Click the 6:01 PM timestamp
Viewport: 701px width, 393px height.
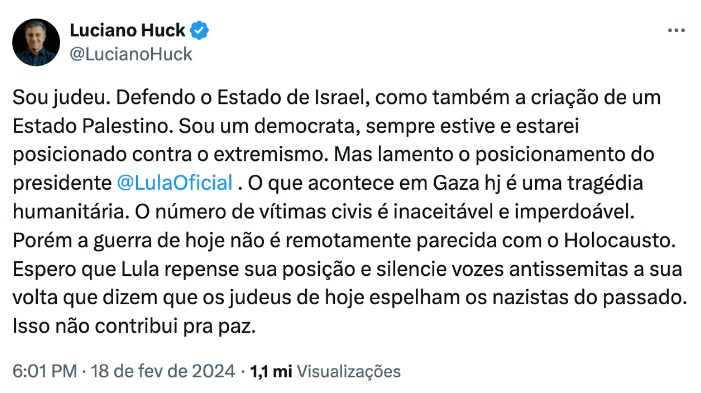point(45,371)
